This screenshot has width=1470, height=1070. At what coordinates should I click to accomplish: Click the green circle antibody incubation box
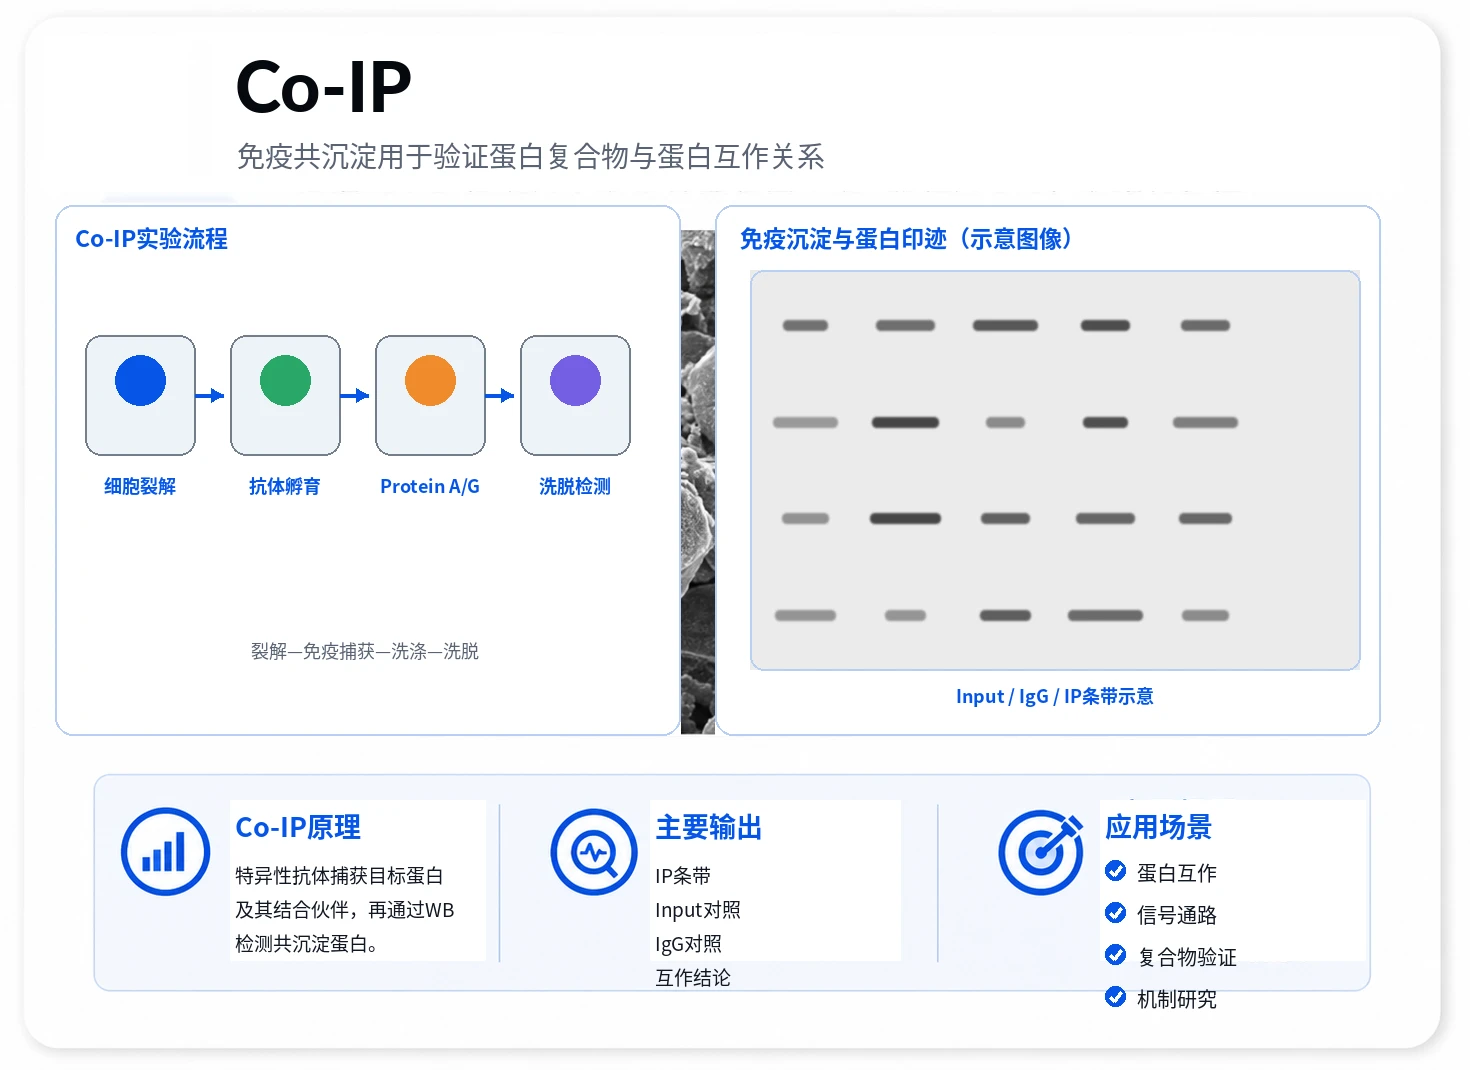[285, 395]
